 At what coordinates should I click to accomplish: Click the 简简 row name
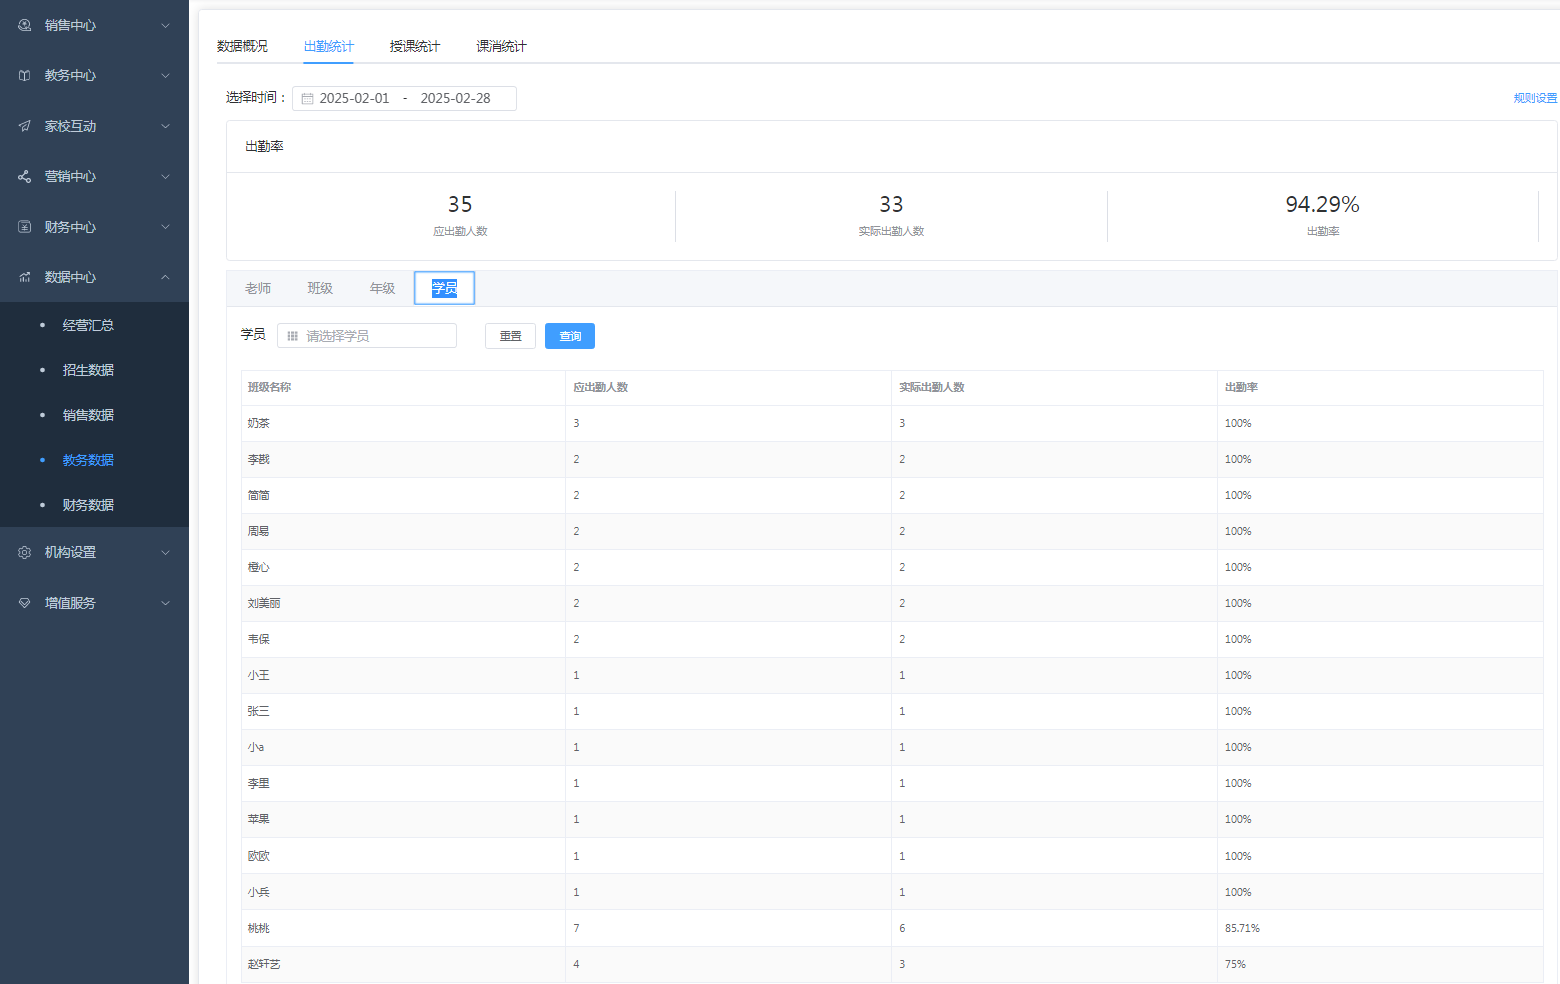tap(259, 495)
